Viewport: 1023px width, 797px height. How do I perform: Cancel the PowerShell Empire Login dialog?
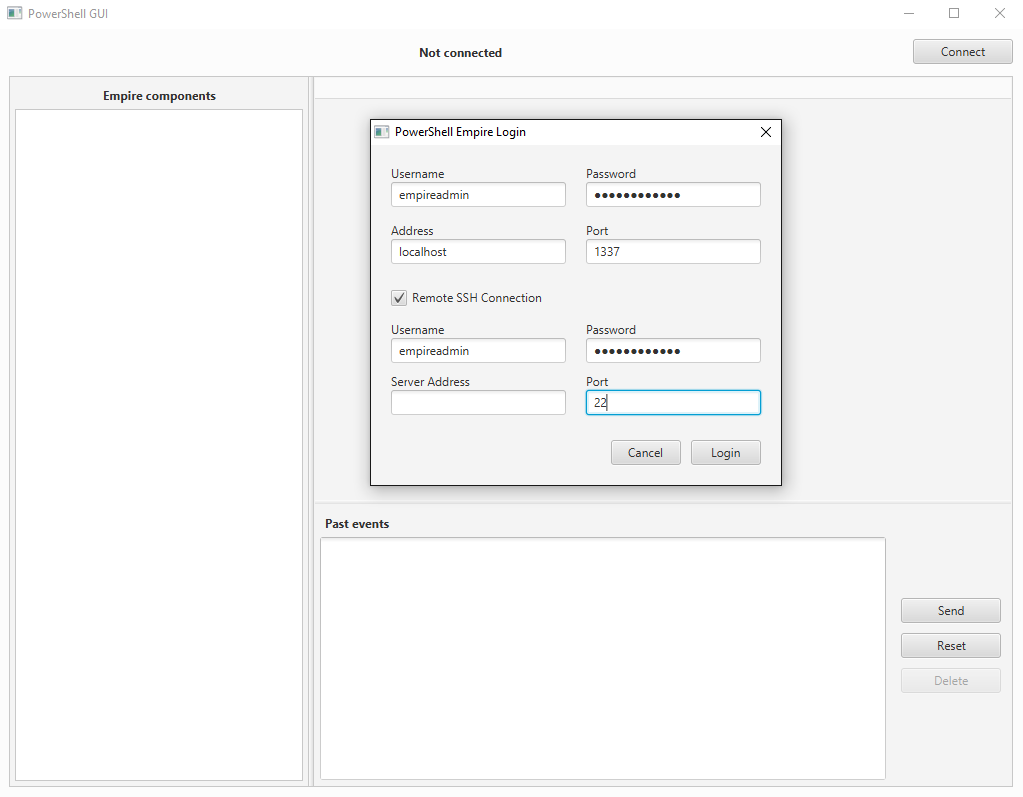point(645,453)
